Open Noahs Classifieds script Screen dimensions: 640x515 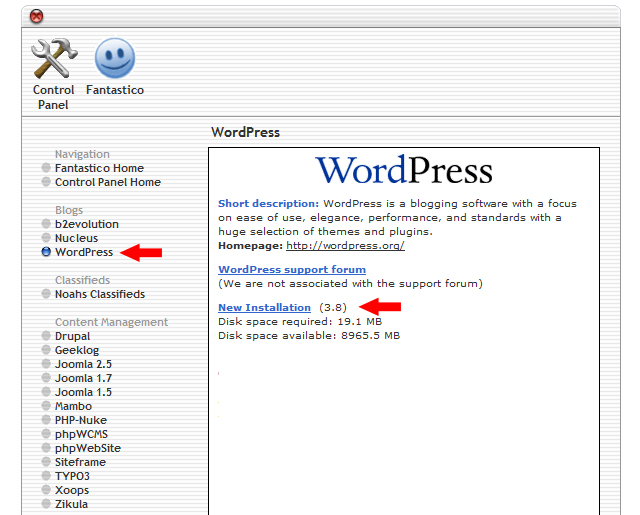pos(100,294)
